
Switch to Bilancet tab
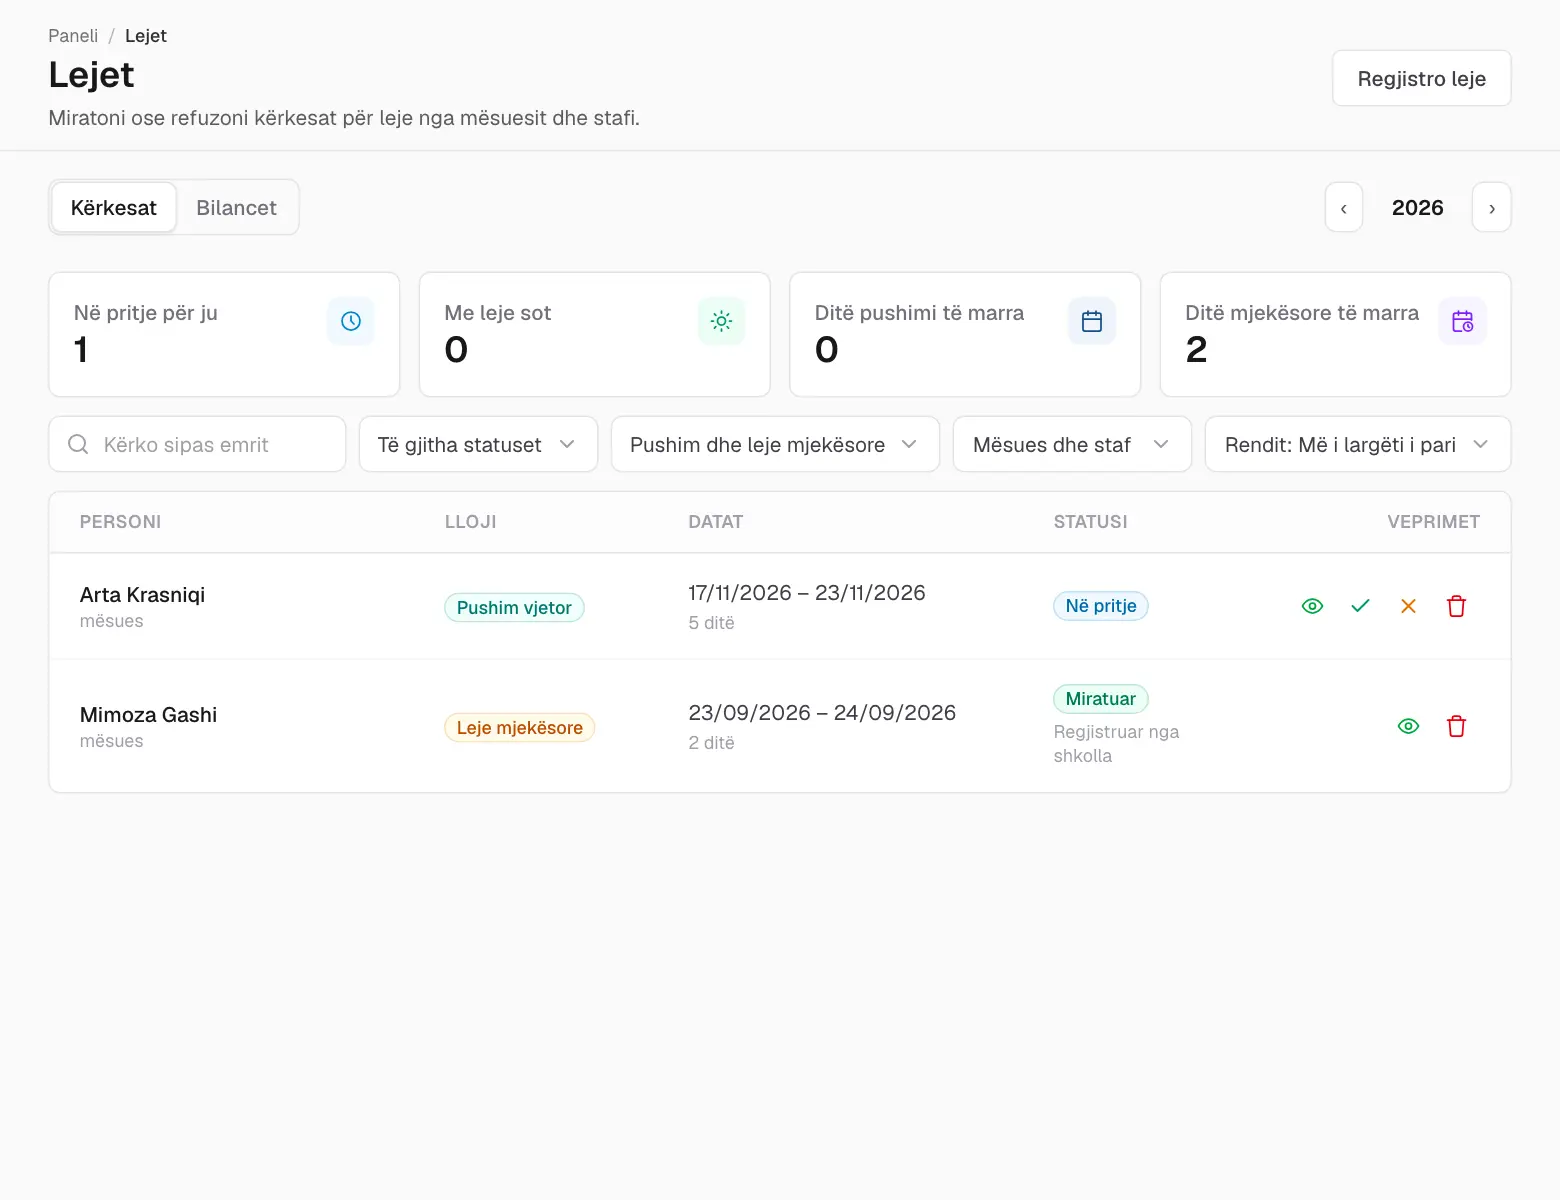tap(236, 208)
